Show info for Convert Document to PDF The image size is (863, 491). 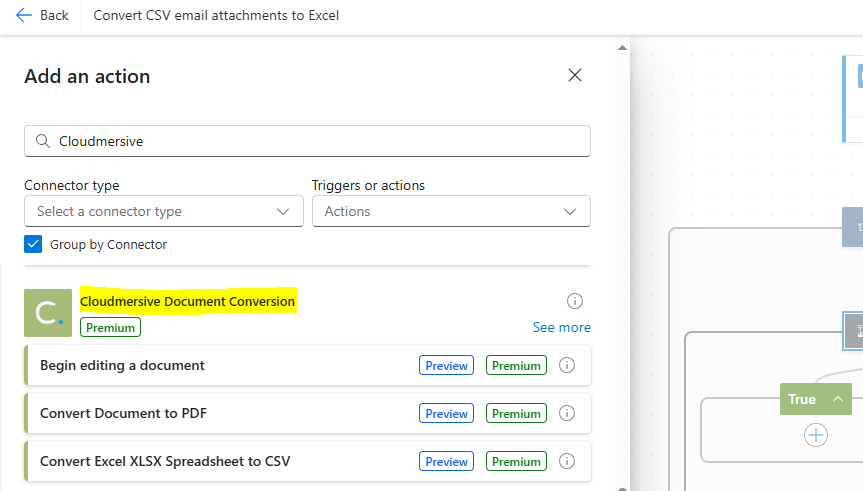[x=567, y=413]
